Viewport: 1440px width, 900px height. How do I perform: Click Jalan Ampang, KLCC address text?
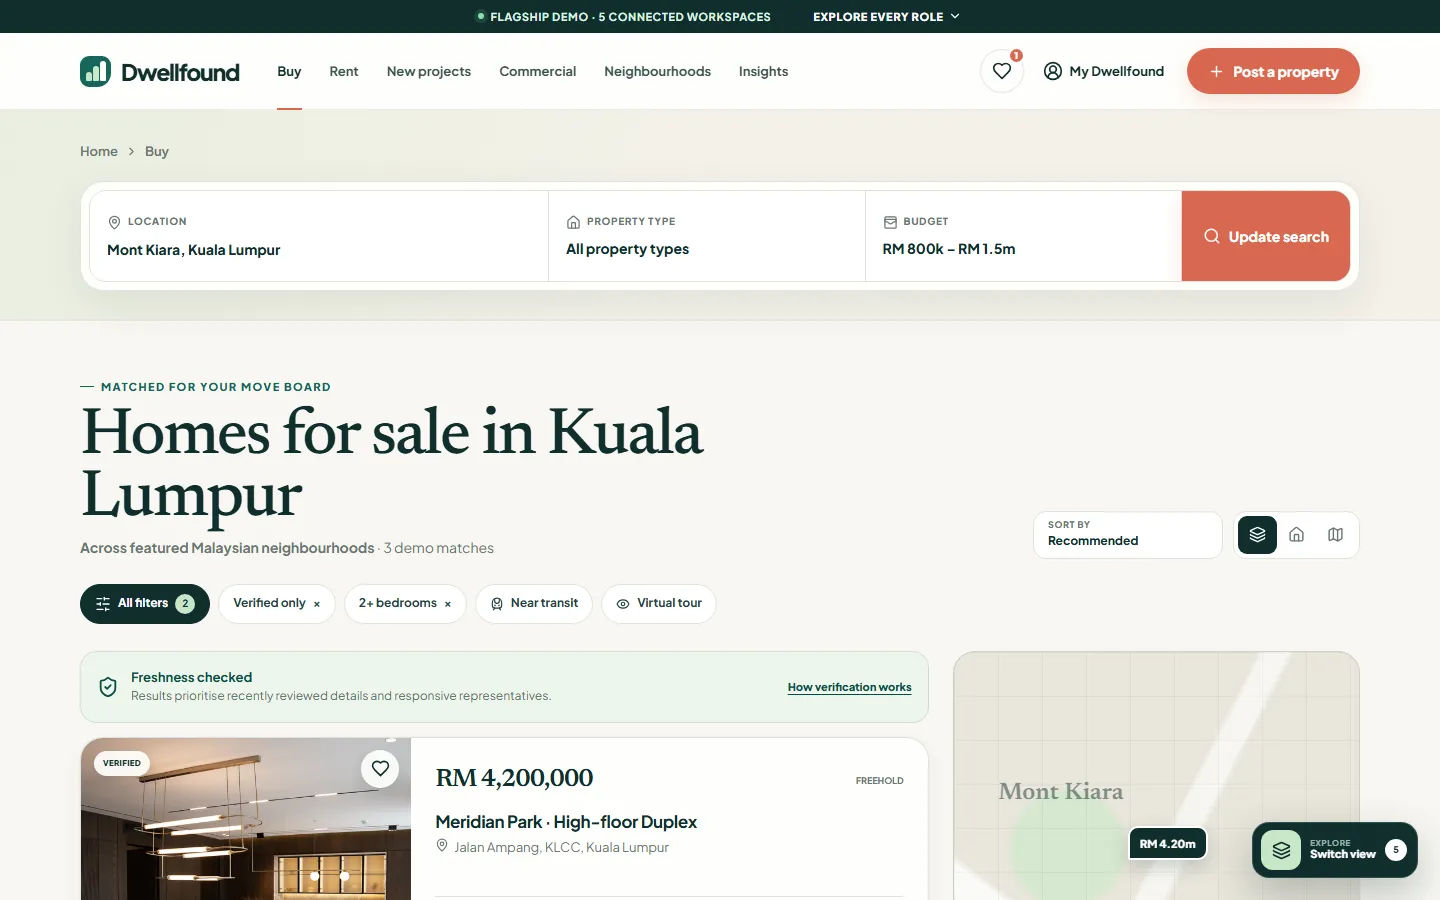tap(561, 847)
